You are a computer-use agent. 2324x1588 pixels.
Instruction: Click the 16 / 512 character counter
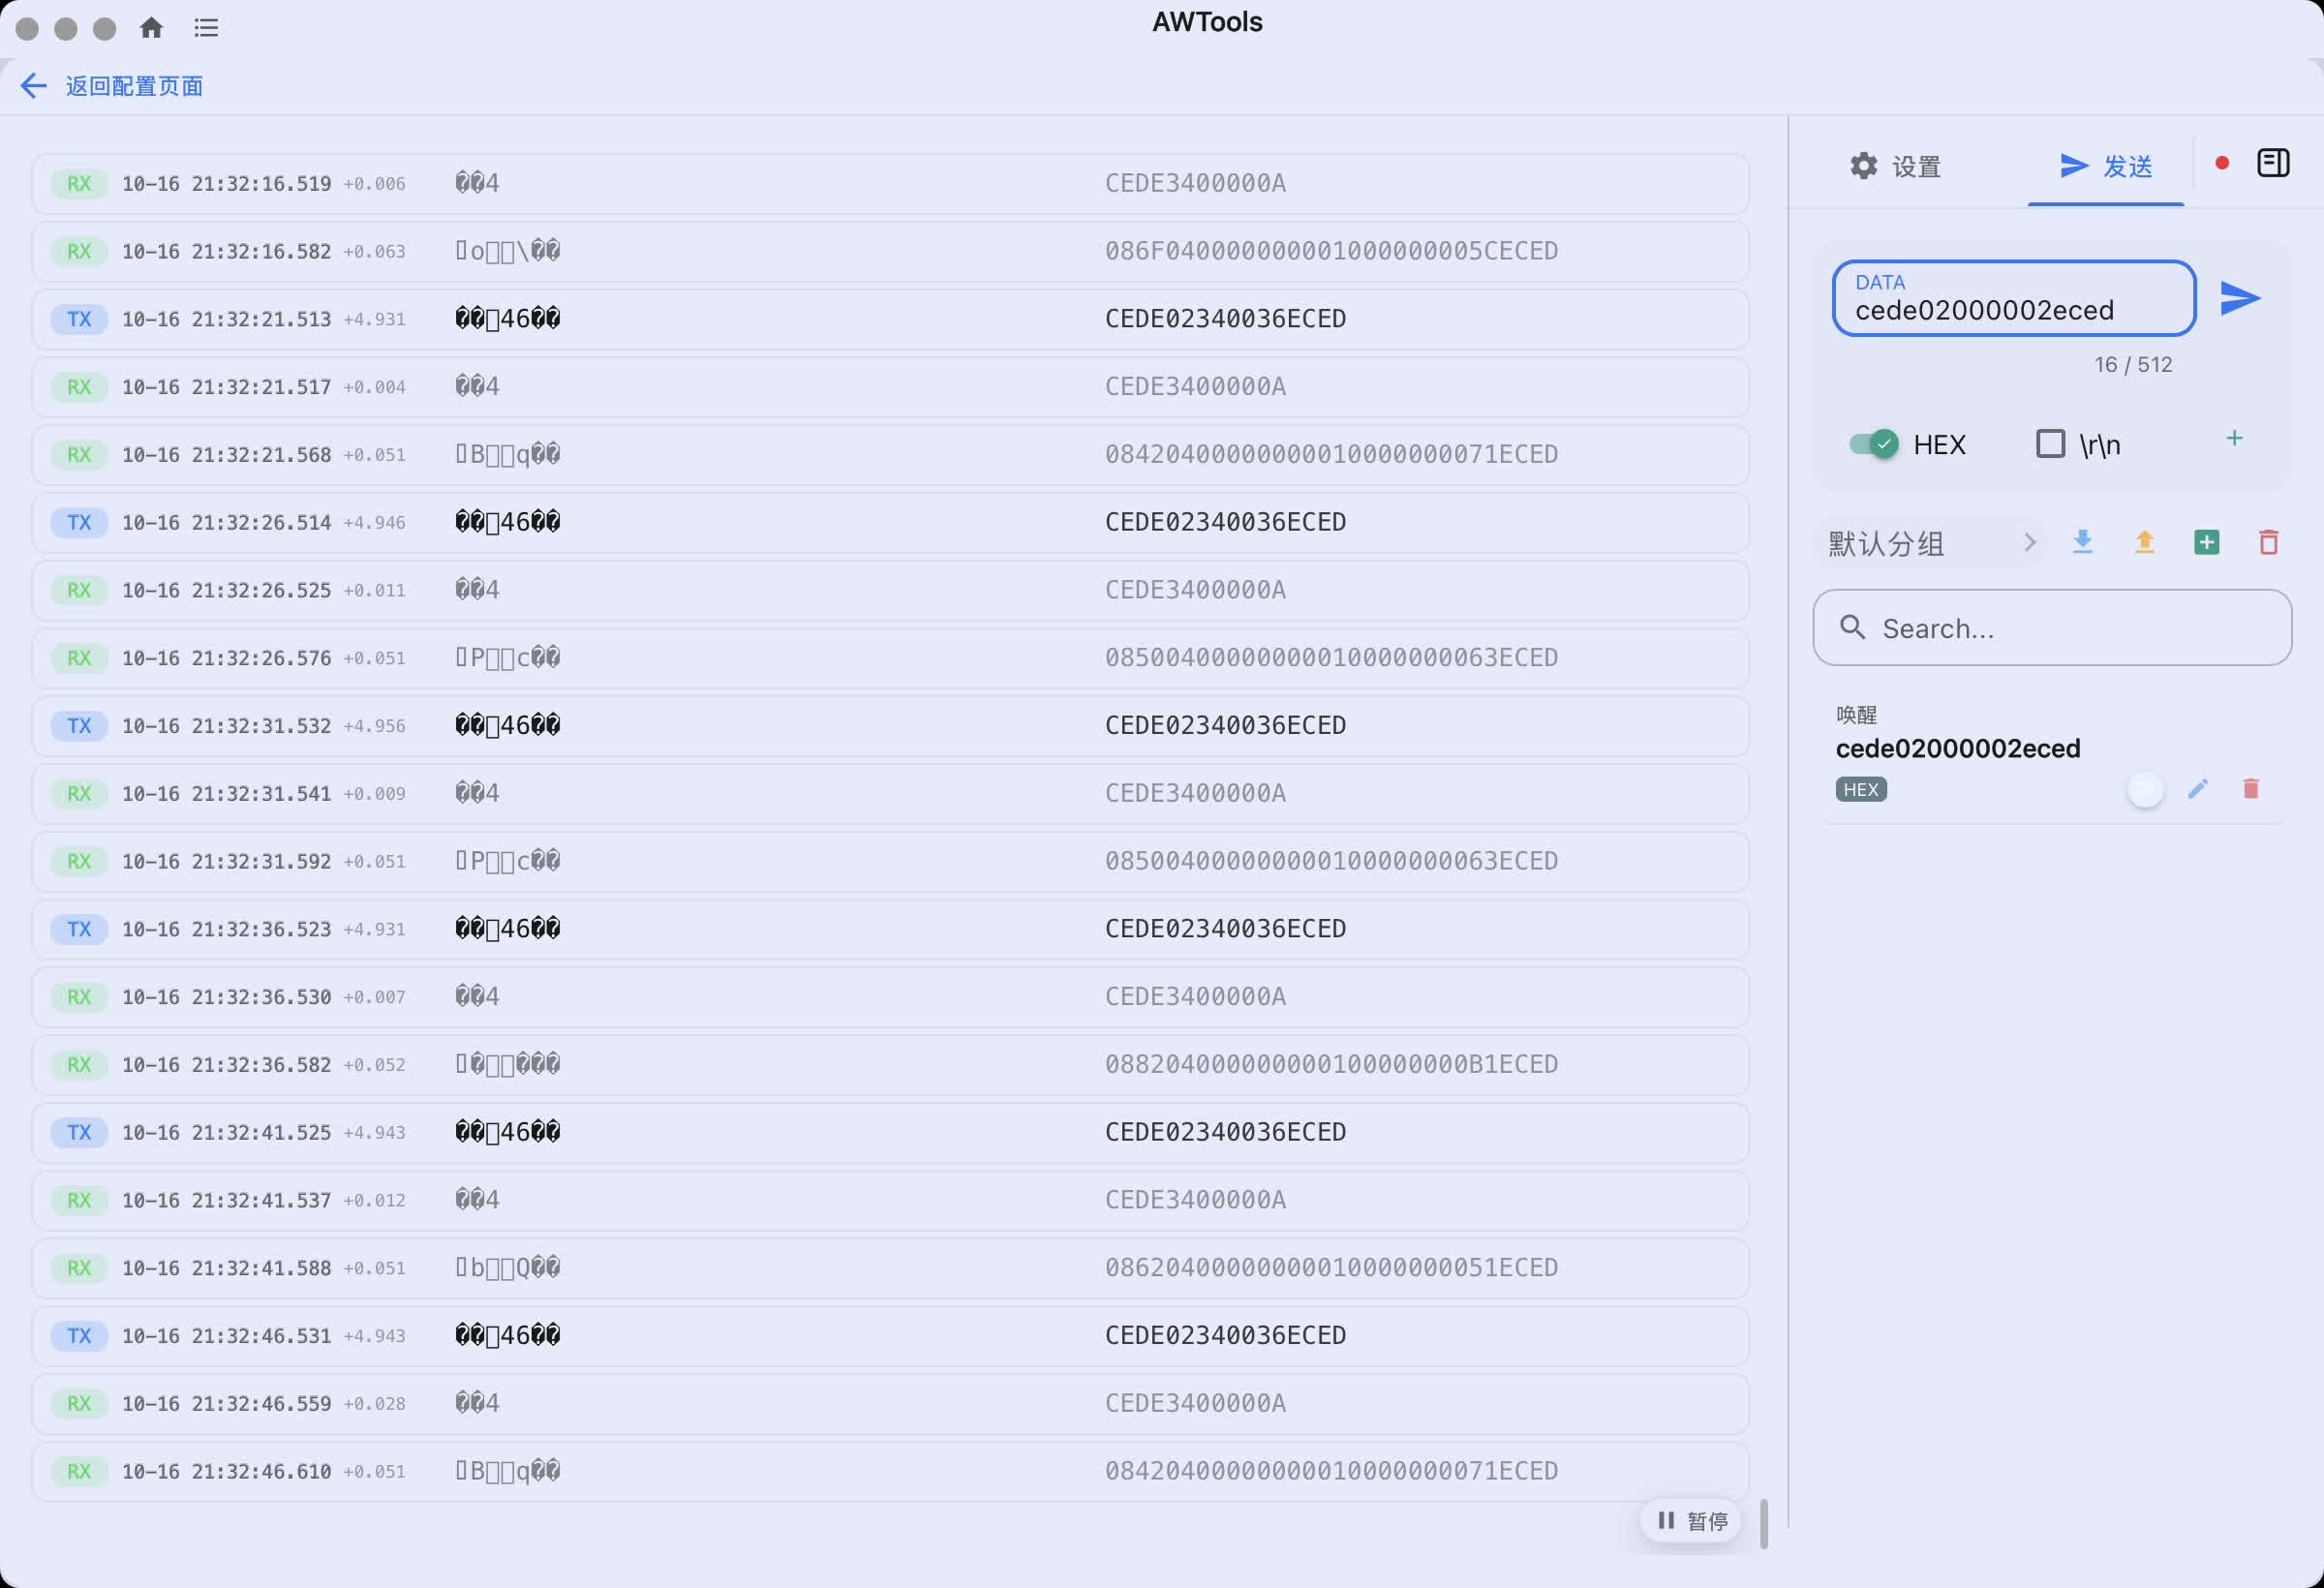click(2132, 364)
